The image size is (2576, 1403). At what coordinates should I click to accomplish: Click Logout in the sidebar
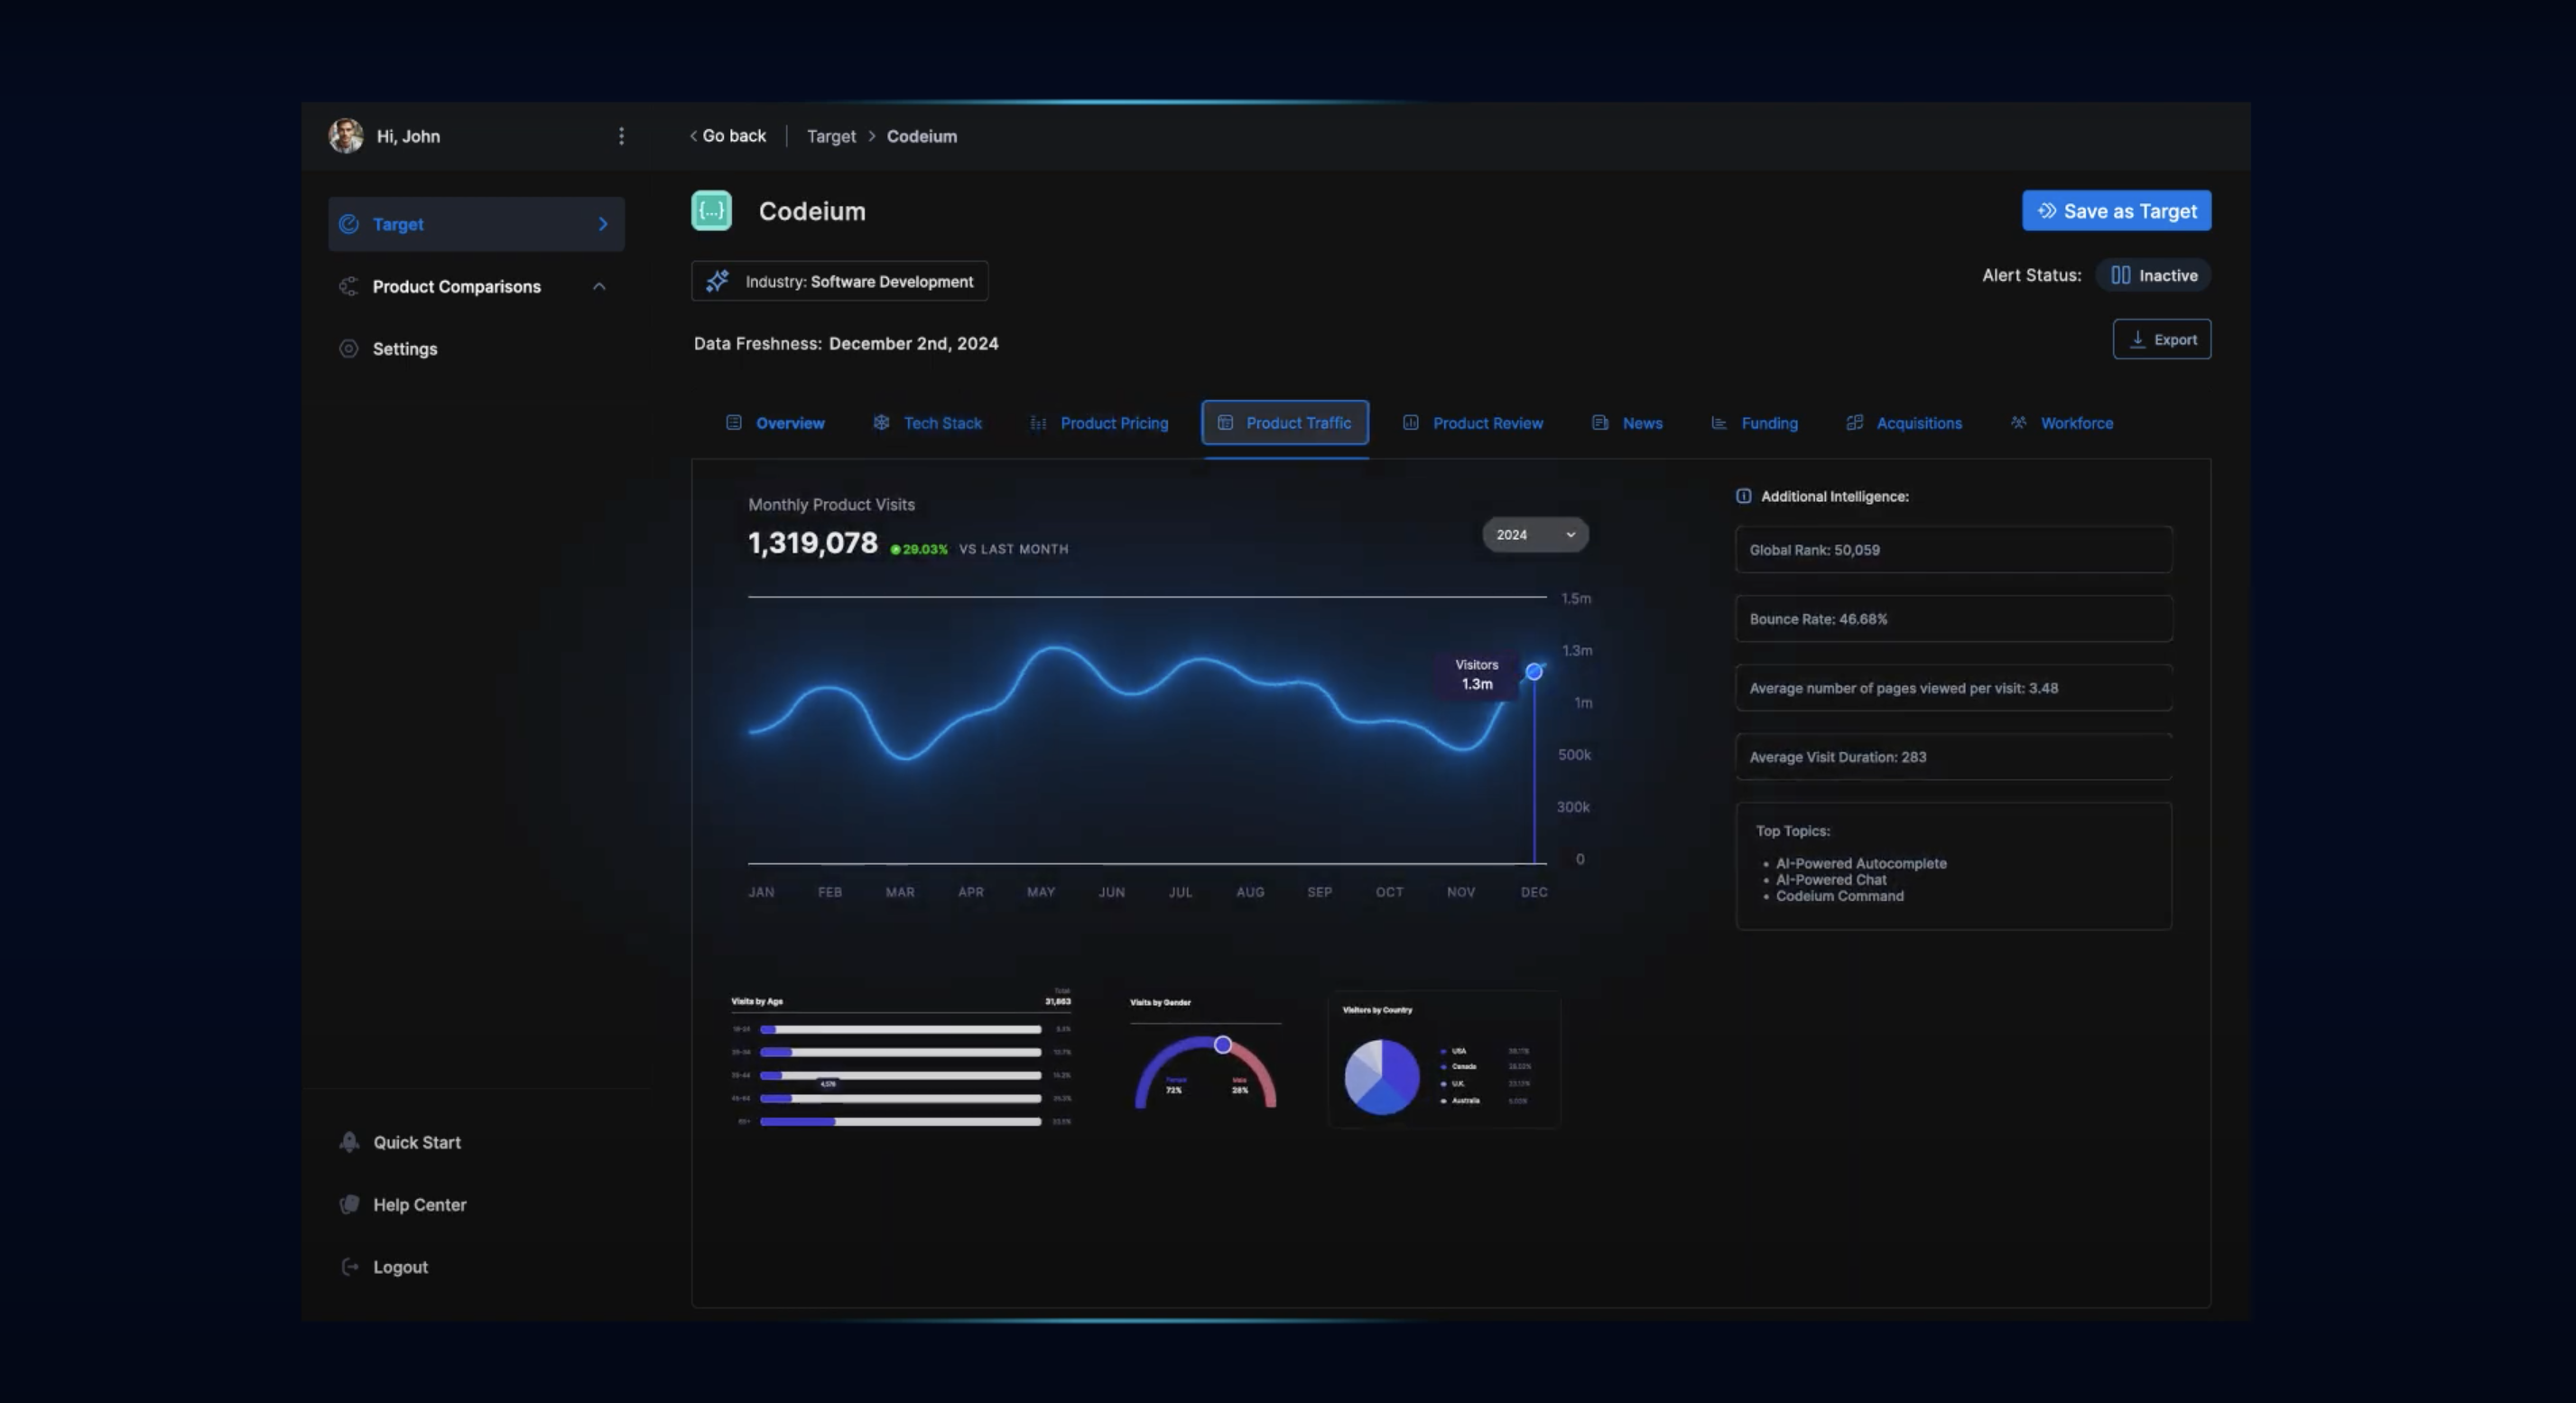coord(400,1266)
